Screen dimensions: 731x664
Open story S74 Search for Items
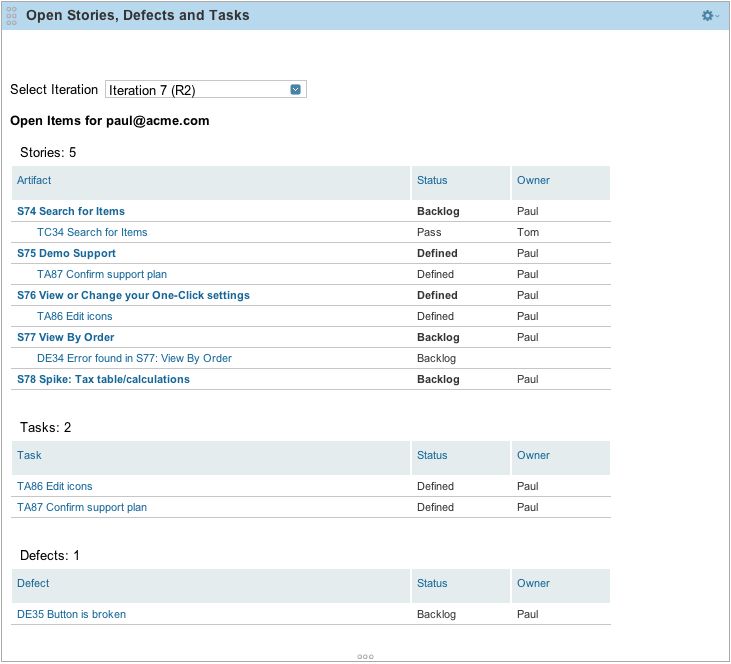[71, 211]
